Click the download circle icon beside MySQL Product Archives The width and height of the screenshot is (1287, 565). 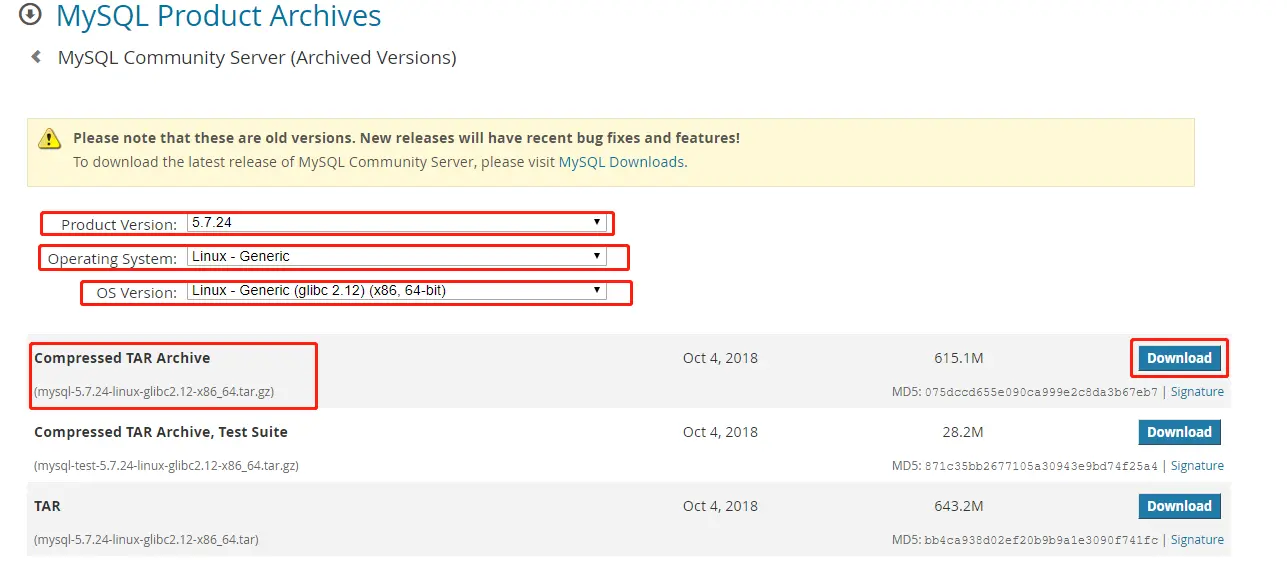[x=31, y=14]
